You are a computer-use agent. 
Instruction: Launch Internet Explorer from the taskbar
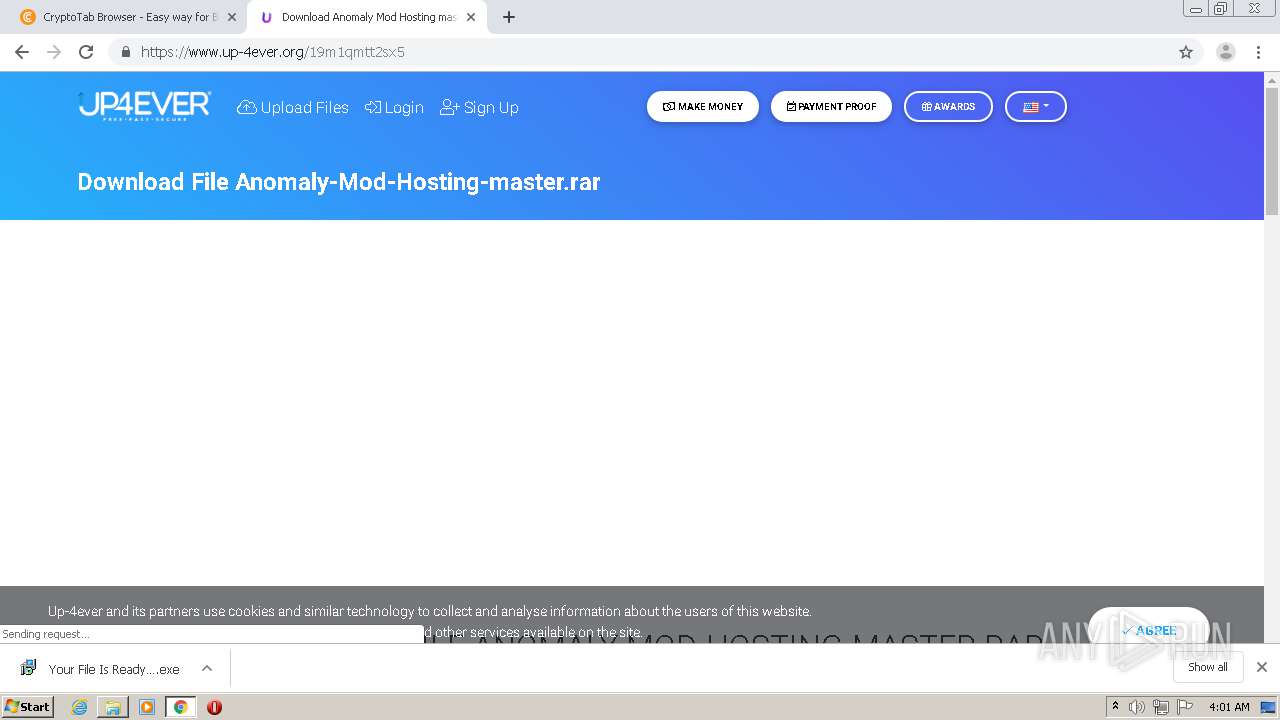80,707
